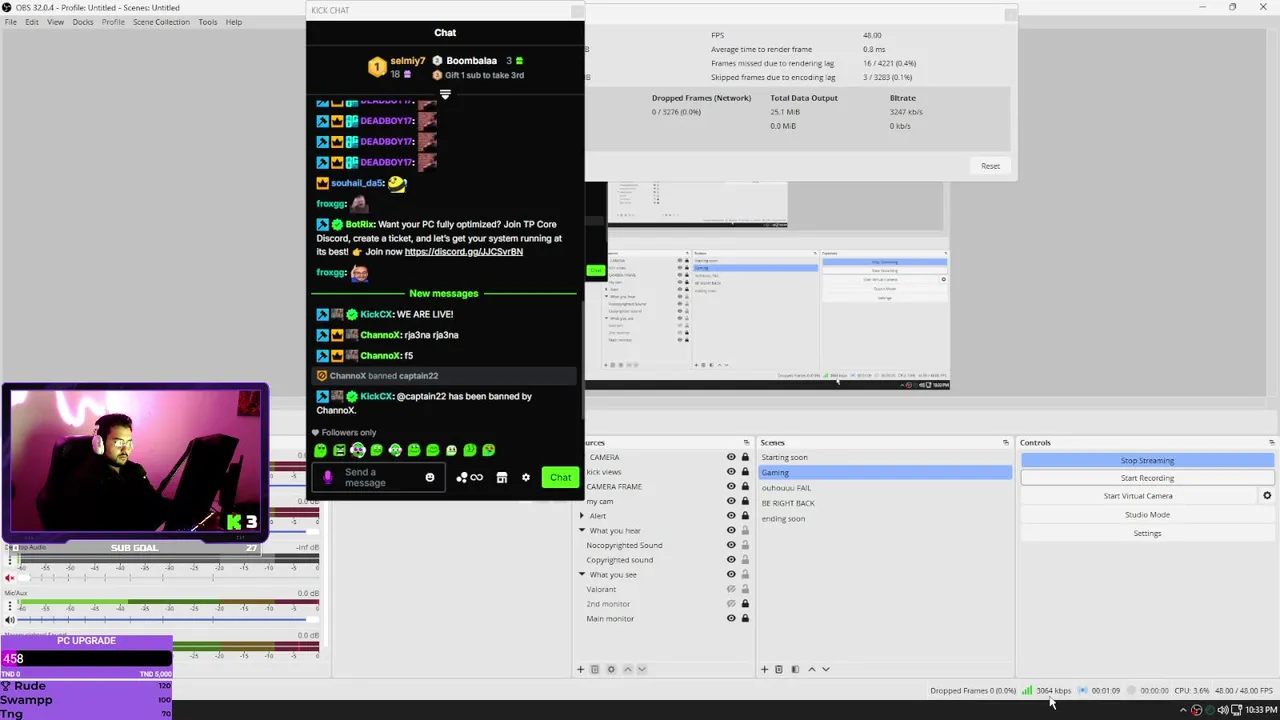Click the green bitrate signal icon in status bar
The width and height of the screenshot is (1280, 720).
click(1027, 690)
